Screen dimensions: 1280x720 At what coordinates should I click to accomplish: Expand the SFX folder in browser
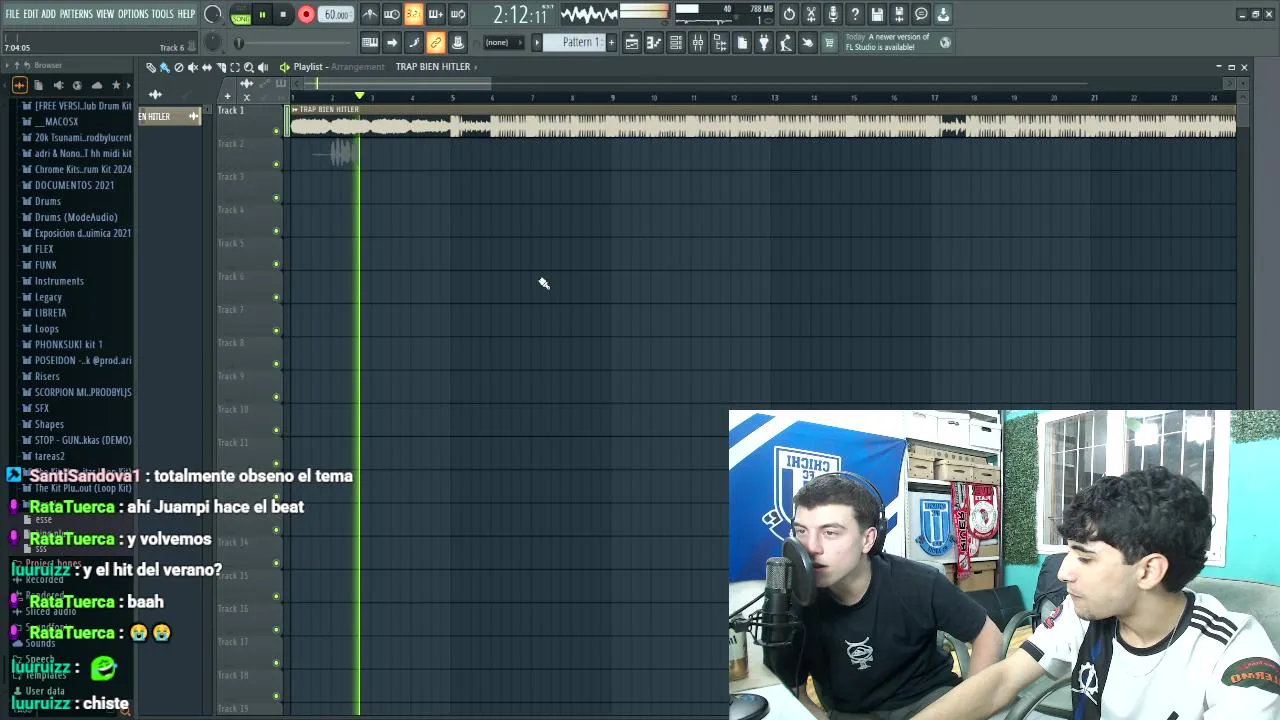point(42,409)
